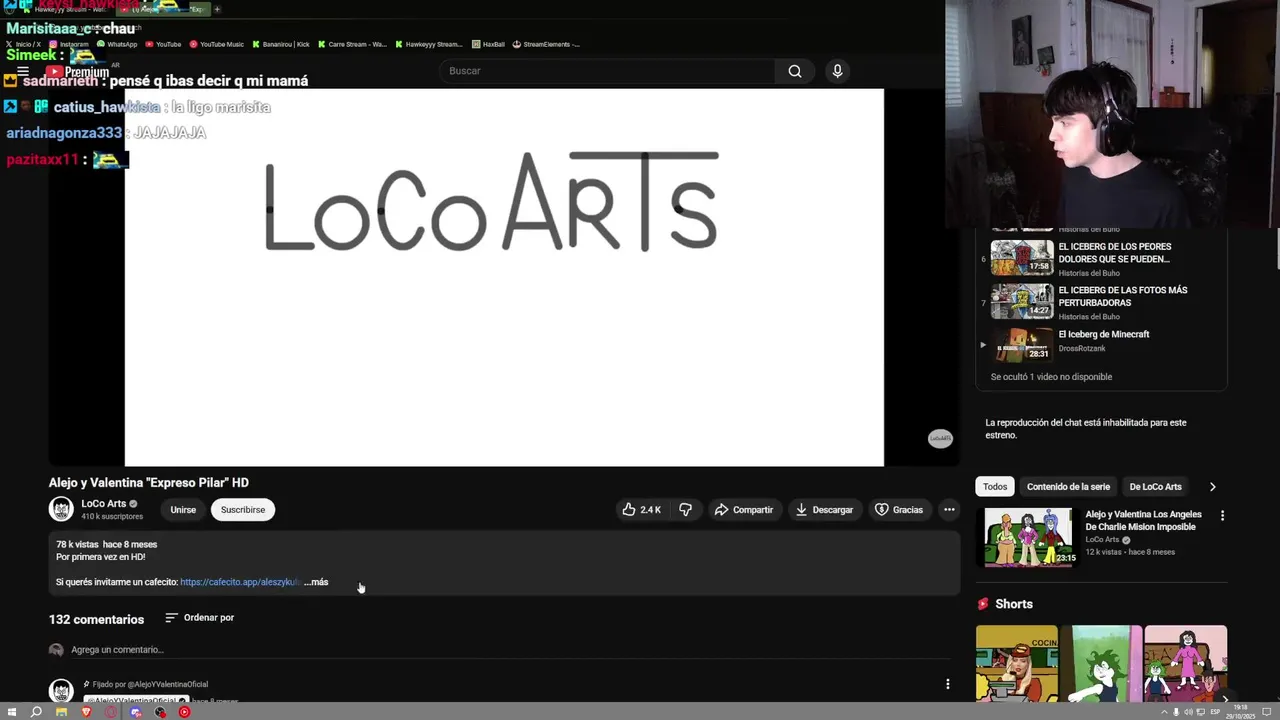Expand description with ...más
The height and width of the screenshot is (720, 1280).
(x=316, y=582)
